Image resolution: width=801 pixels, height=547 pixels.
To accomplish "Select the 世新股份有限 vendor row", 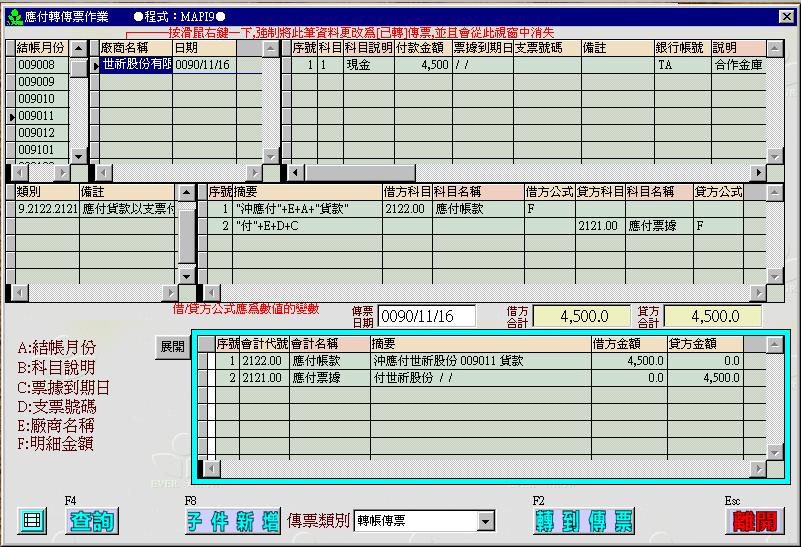I will pos(136,65).
